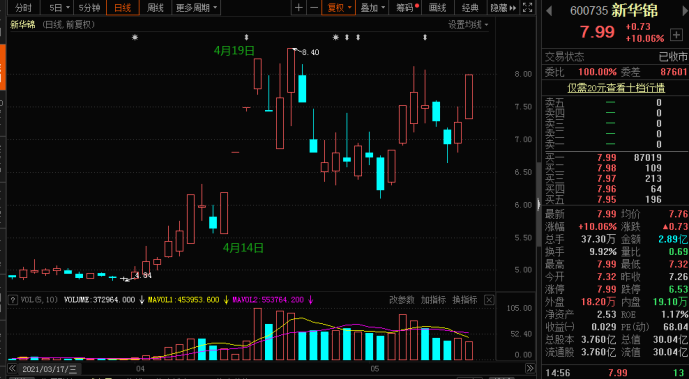
Task: Enable 画线 drawing mode
Action: pos(437,7)
